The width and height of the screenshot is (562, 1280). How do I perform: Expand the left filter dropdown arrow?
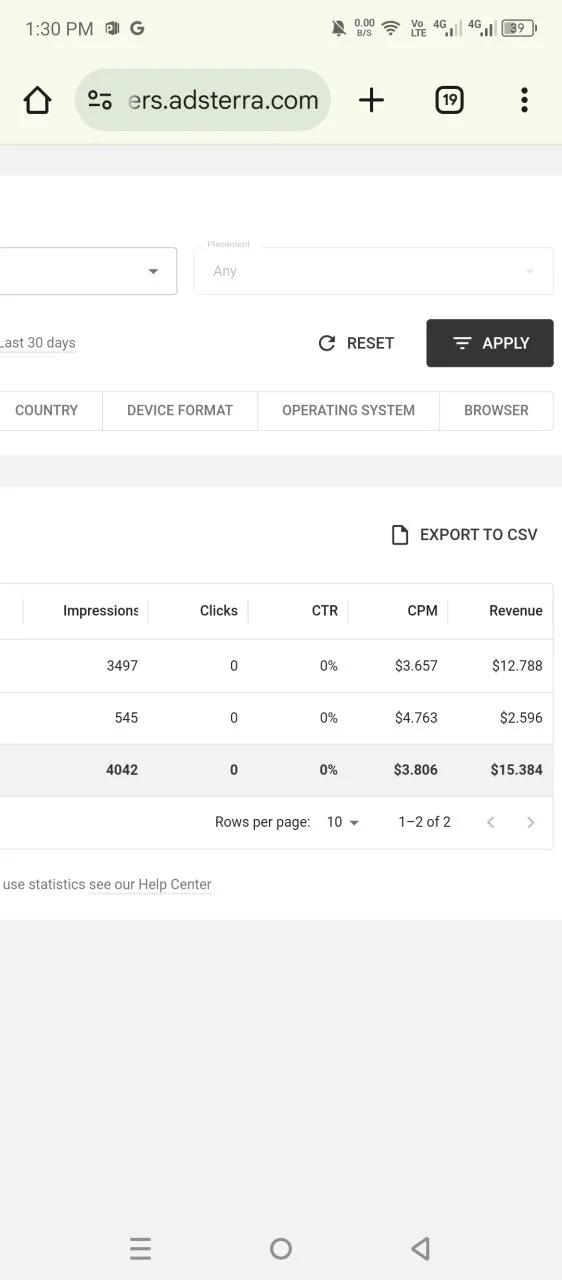pos(153,271)
